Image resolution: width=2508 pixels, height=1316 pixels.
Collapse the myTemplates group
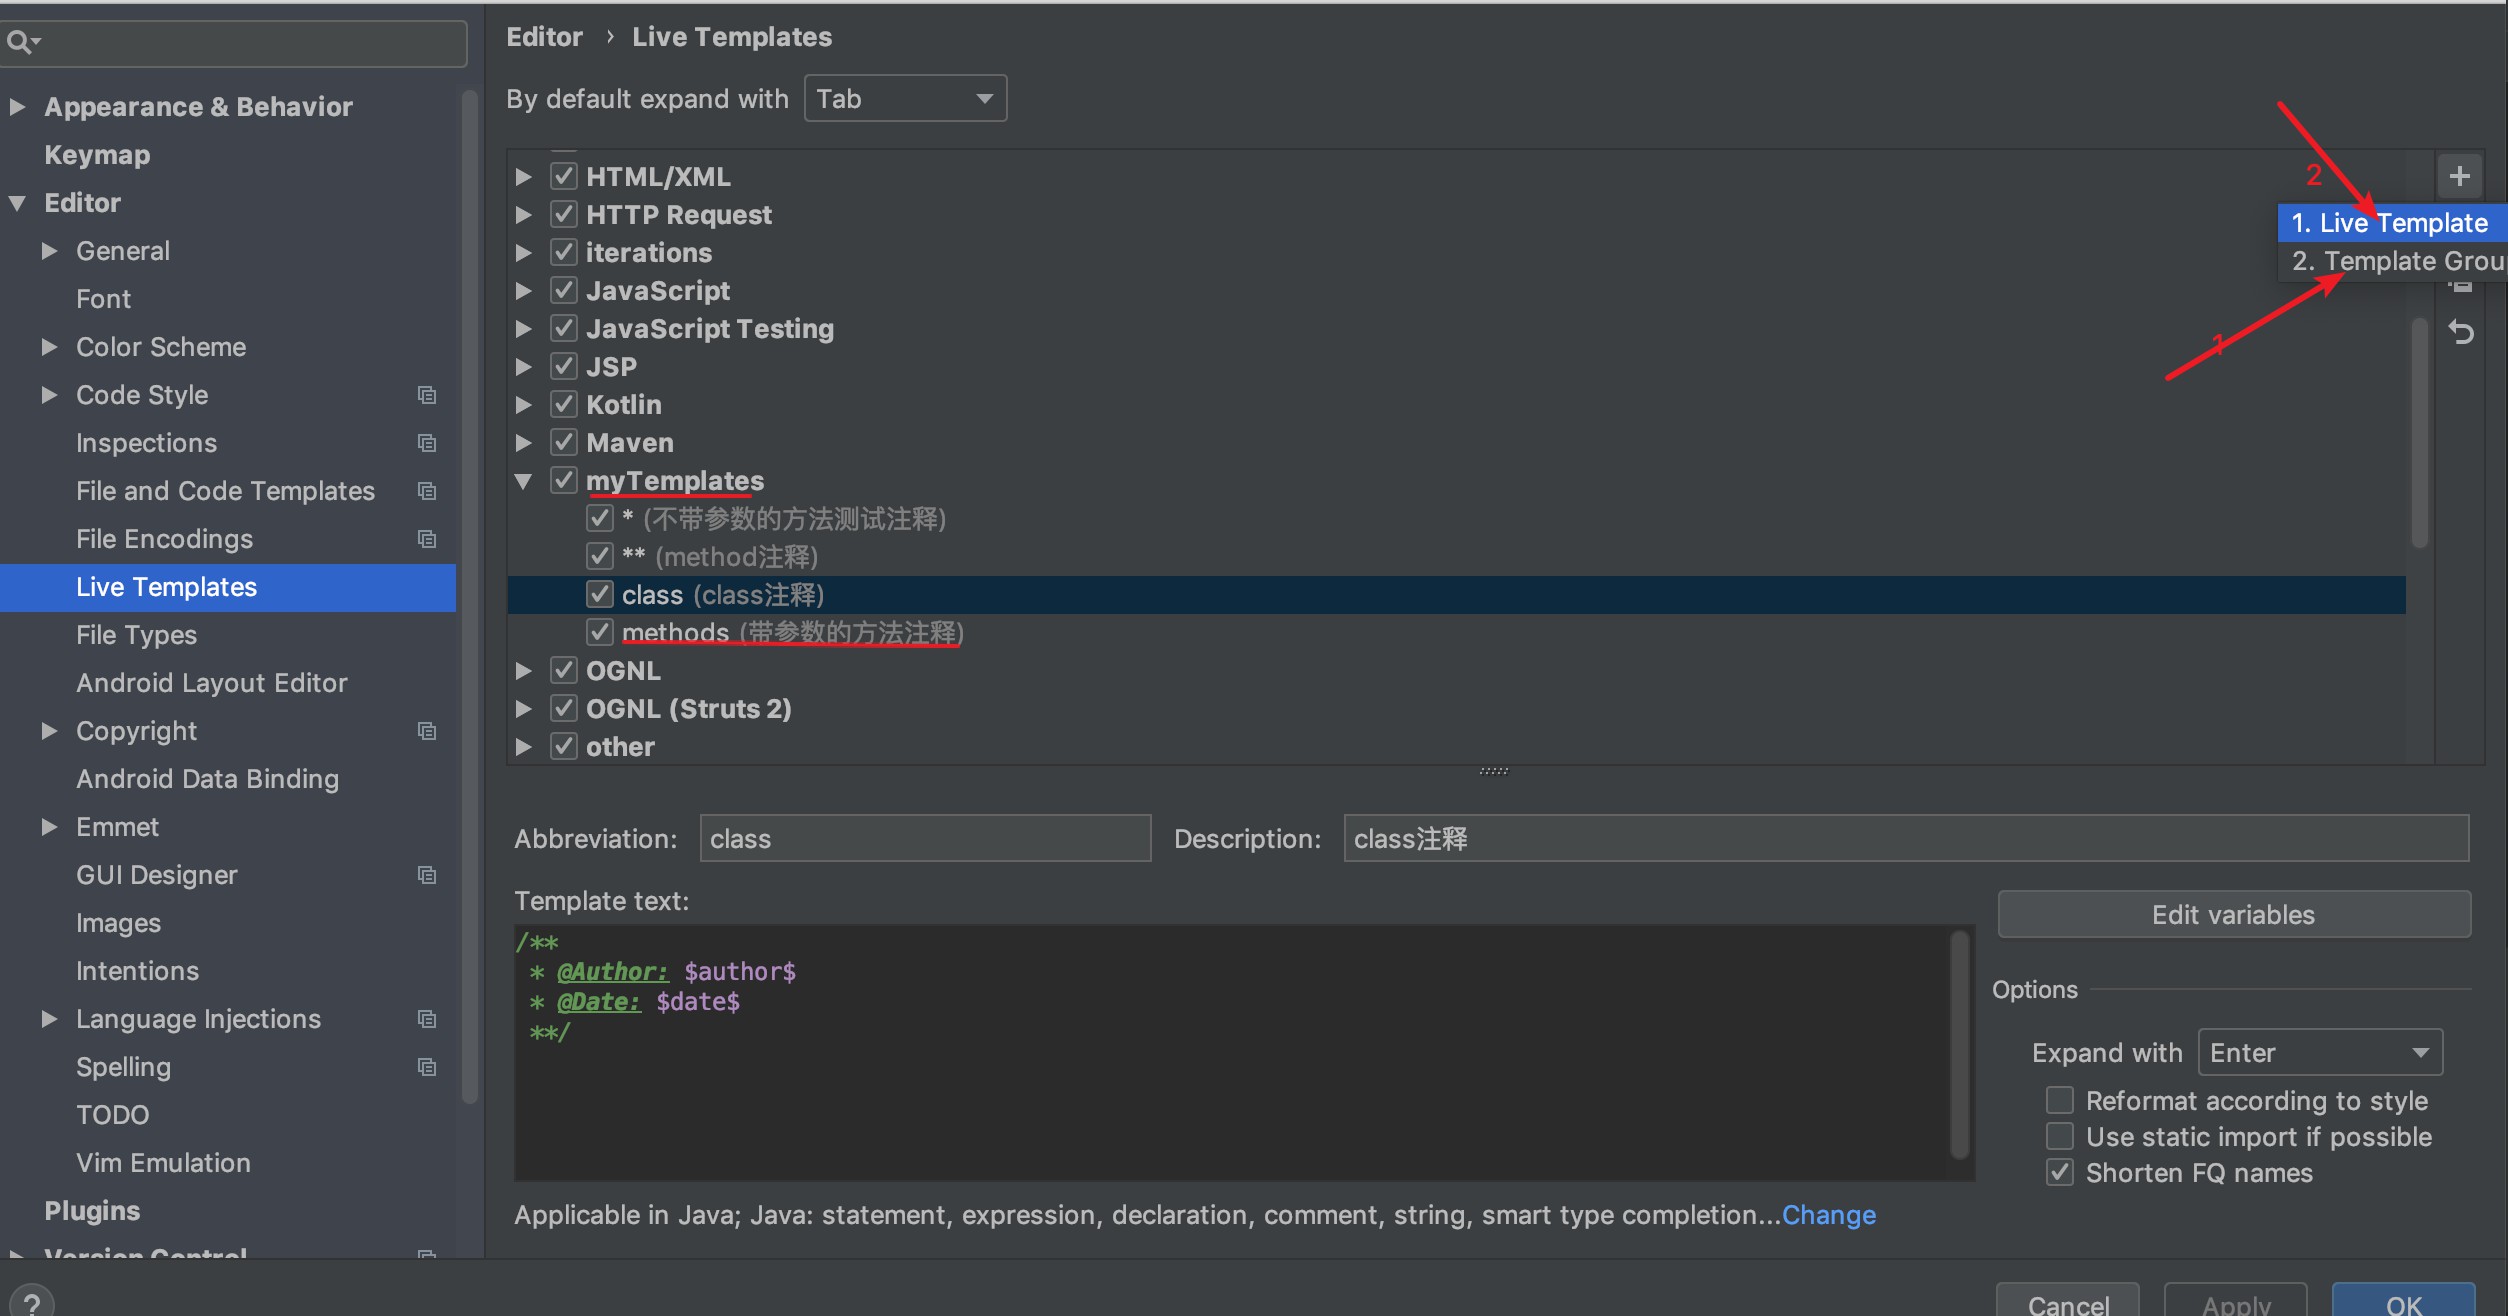pyautogui.click(x=523, y=481)
